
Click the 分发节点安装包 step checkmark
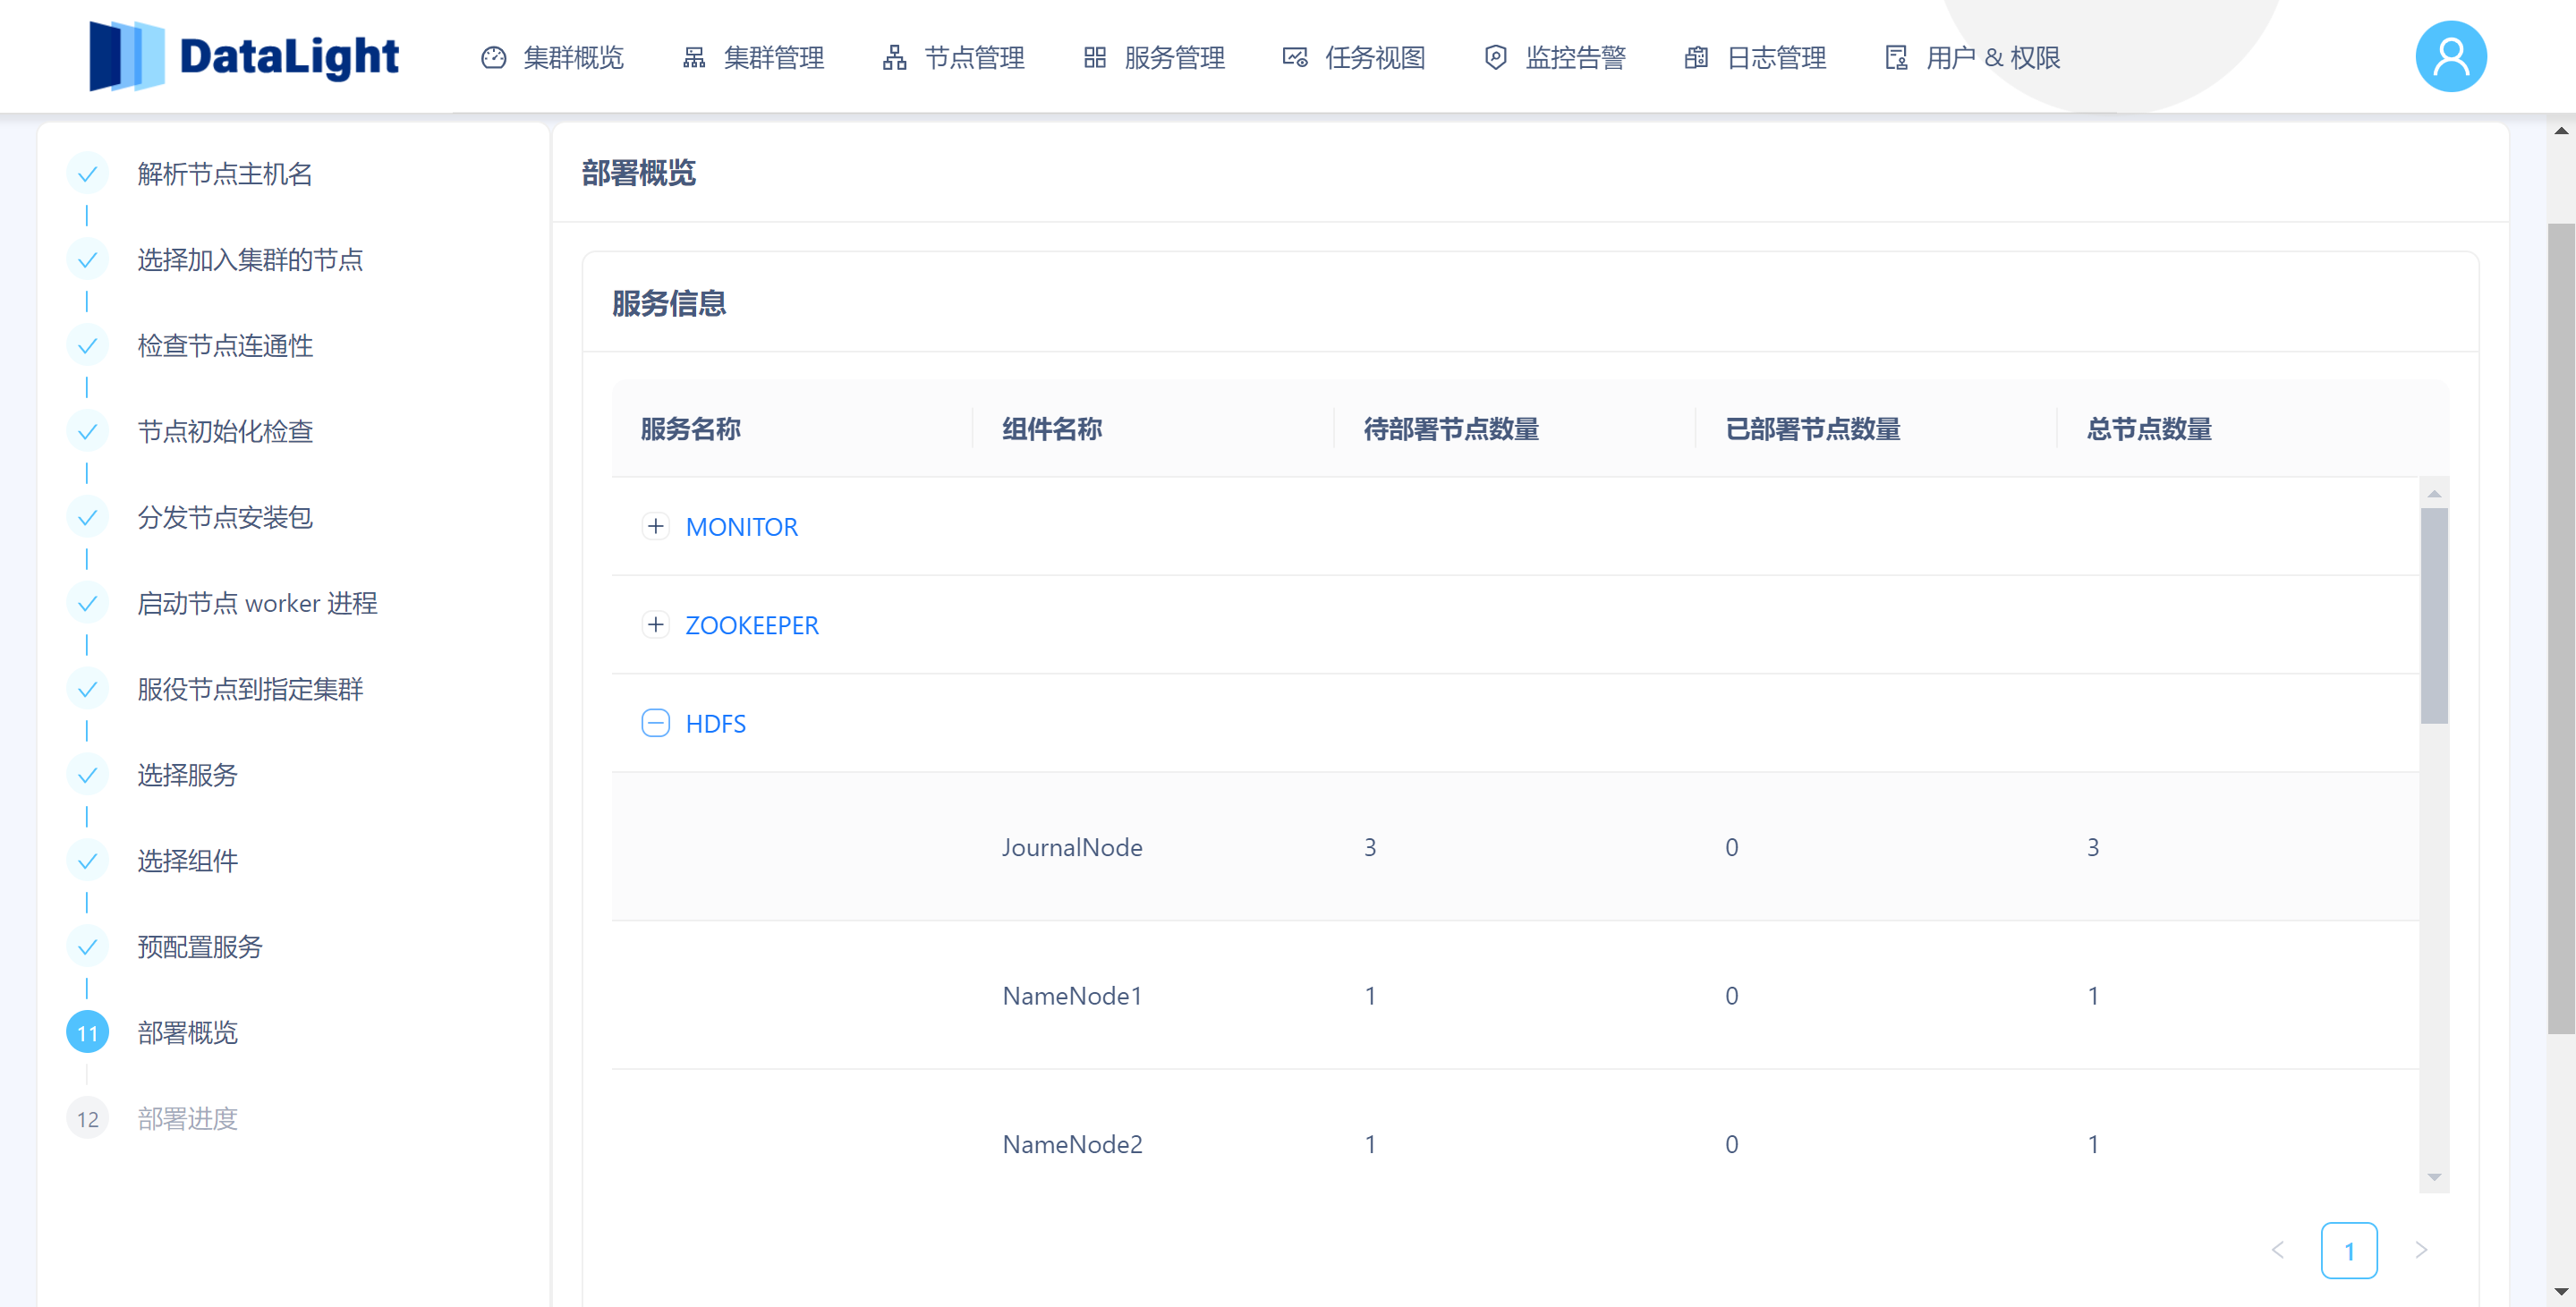[88, 518]
